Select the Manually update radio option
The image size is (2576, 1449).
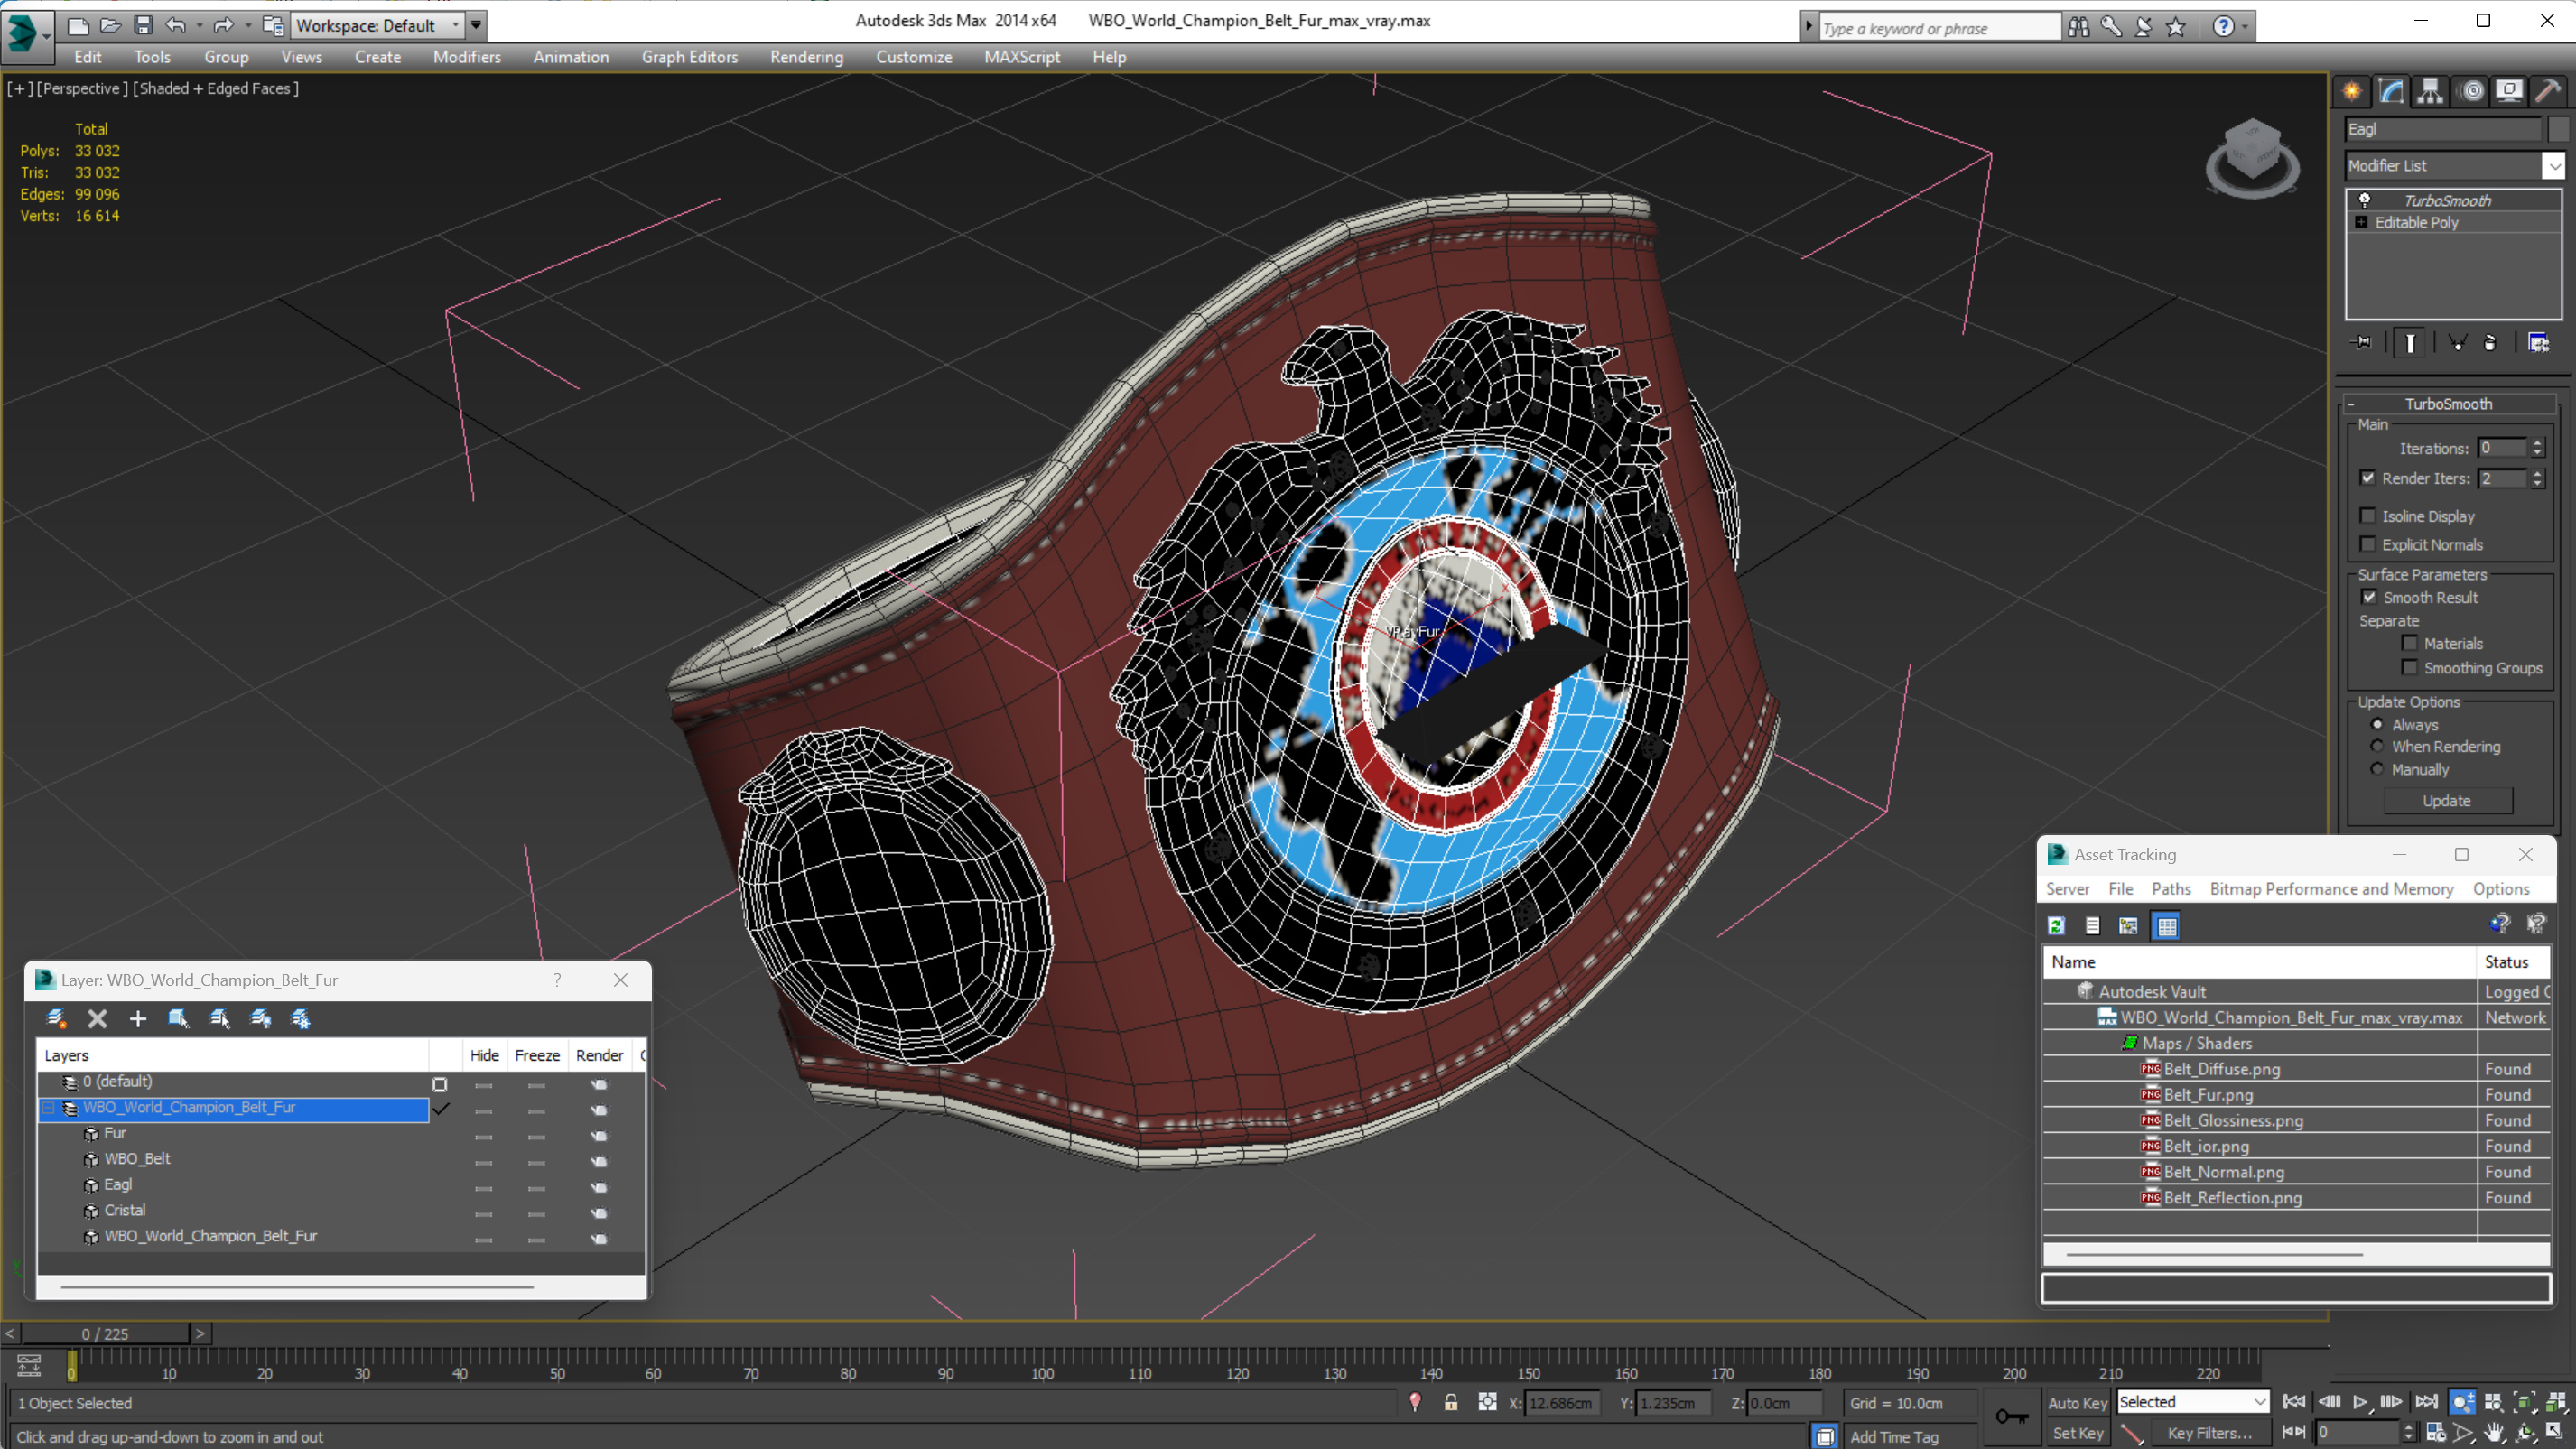coord(2377,769)
